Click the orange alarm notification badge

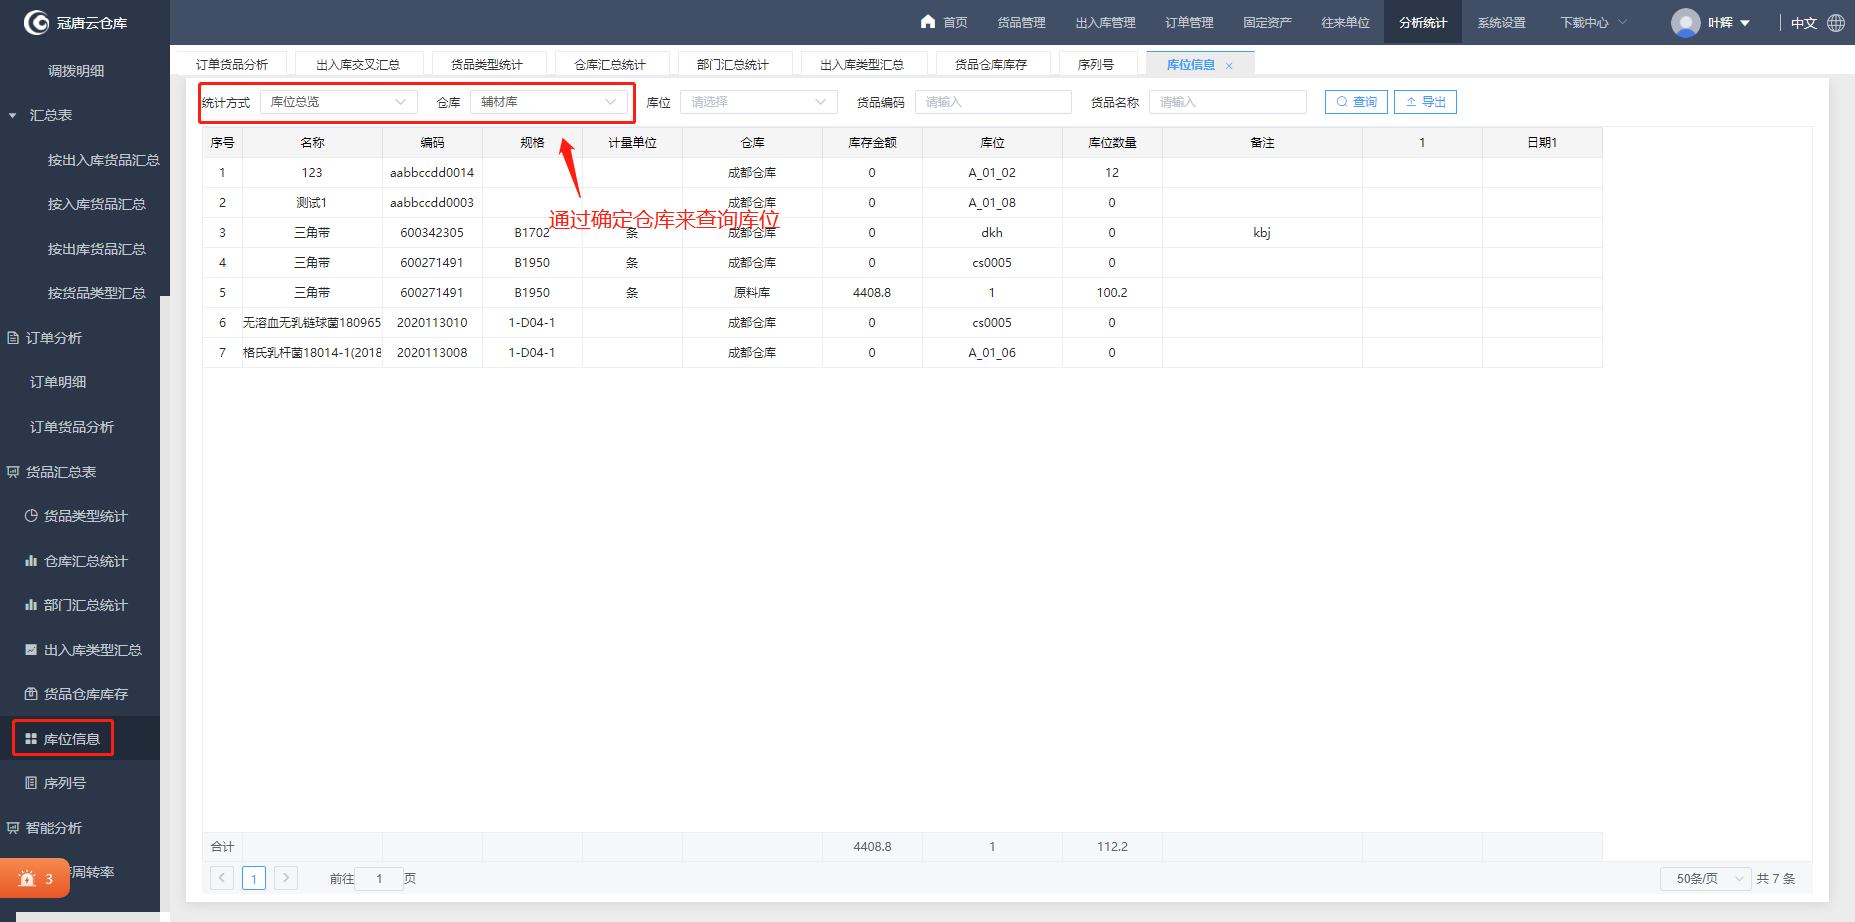point(35,878)
